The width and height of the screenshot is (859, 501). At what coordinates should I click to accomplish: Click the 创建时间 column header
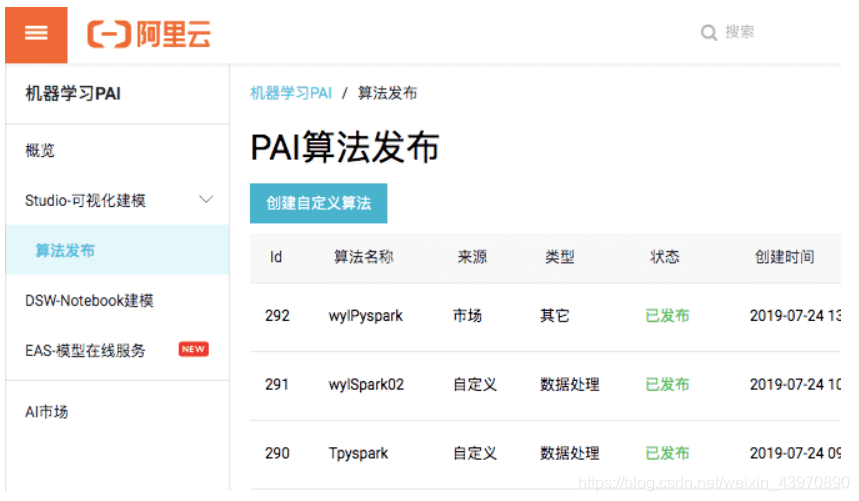pyautogui.click(x=784, y=257)
